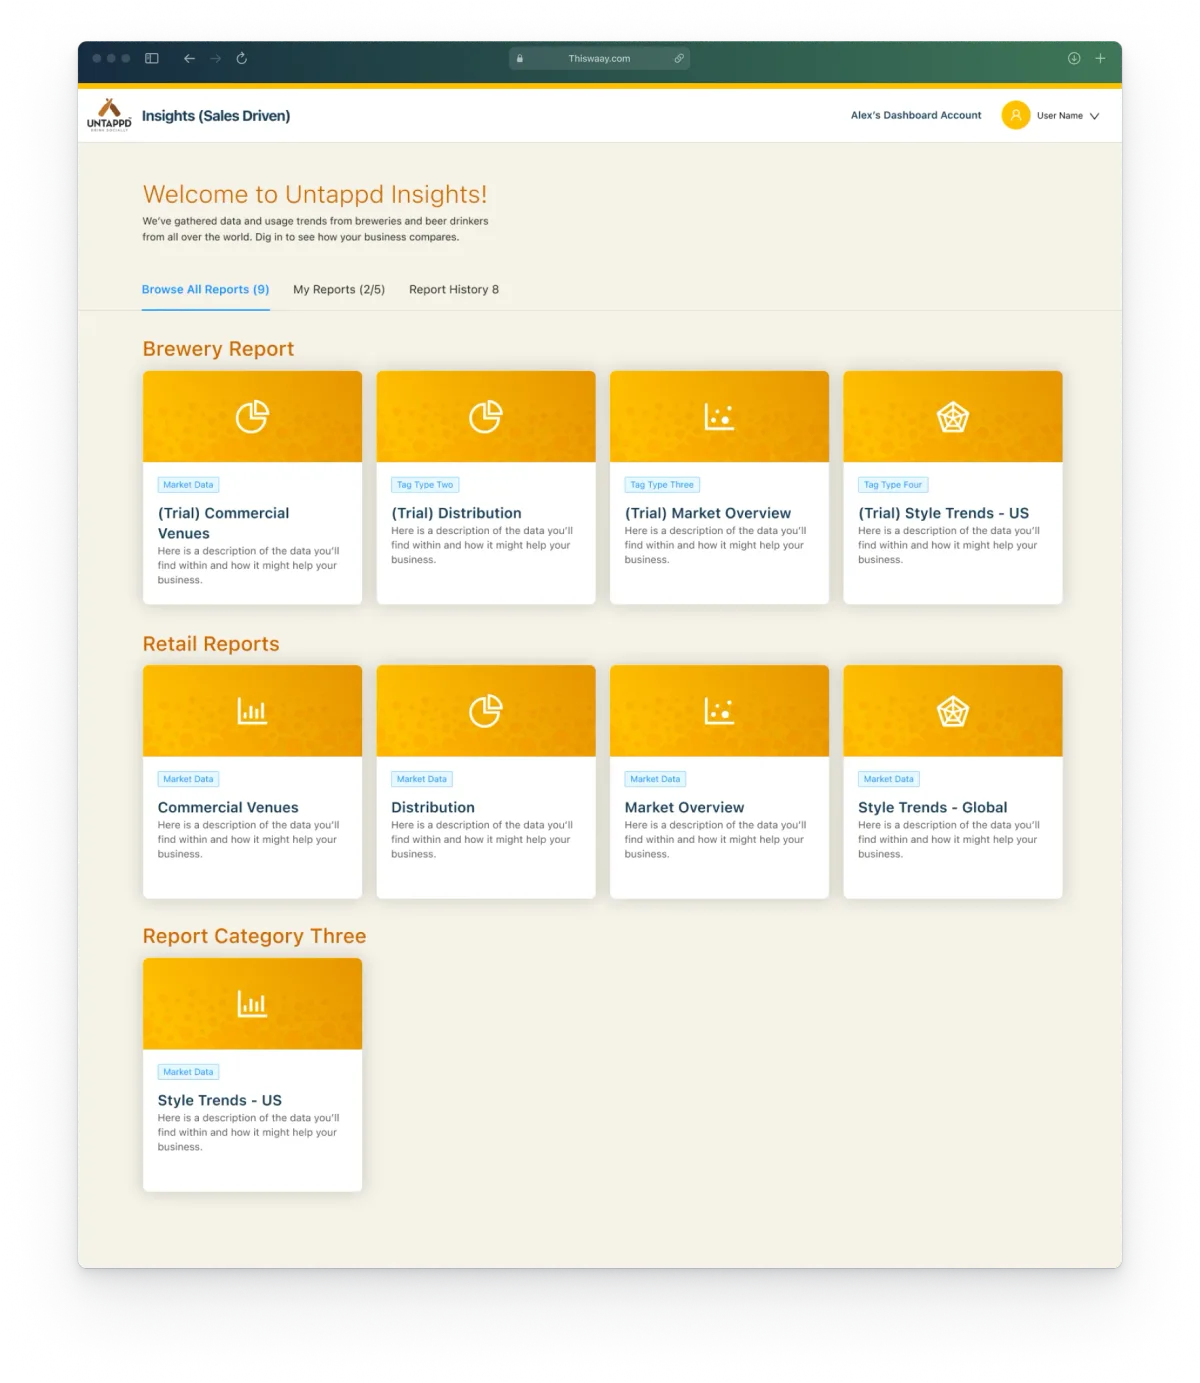Open Commercial Venues retail report title
The height and width of the screenshot is (1383, 1200).
pos(228,807)
